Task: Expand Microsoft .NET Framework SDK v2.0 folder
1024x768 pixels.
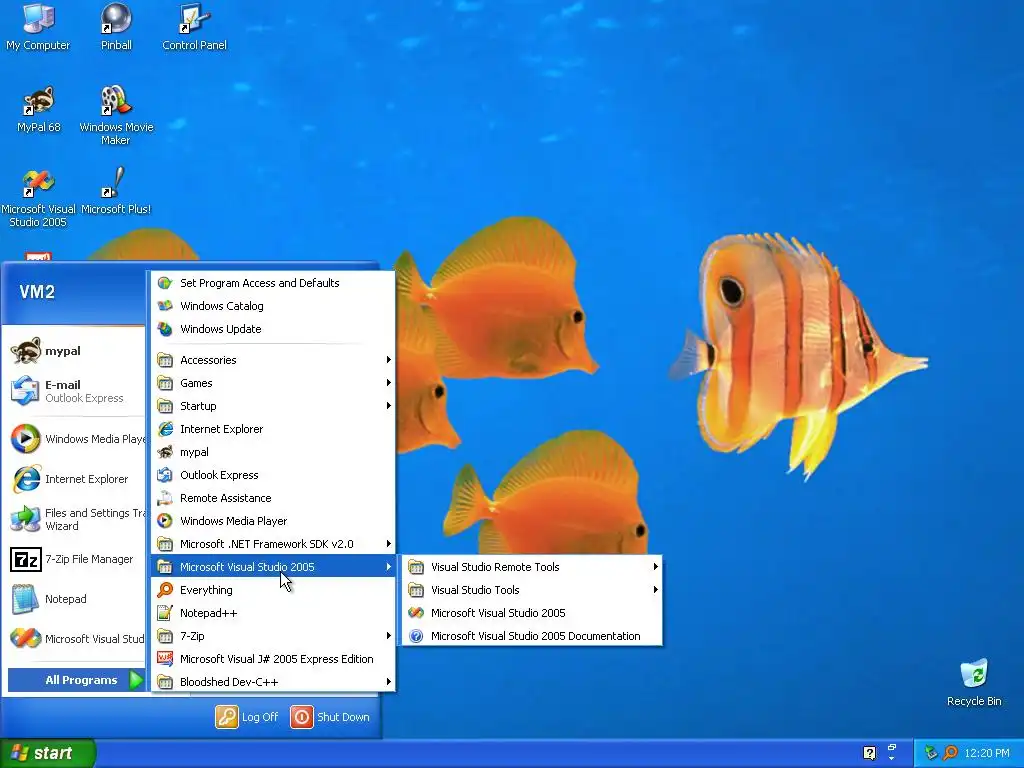Action: coord(273,543)
